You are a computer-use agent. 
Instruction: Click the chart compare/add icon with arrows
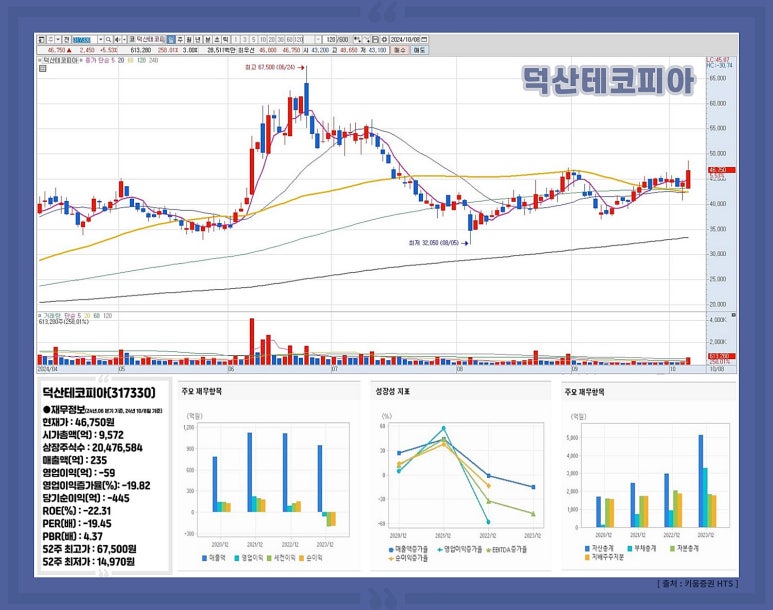[357, 39]
